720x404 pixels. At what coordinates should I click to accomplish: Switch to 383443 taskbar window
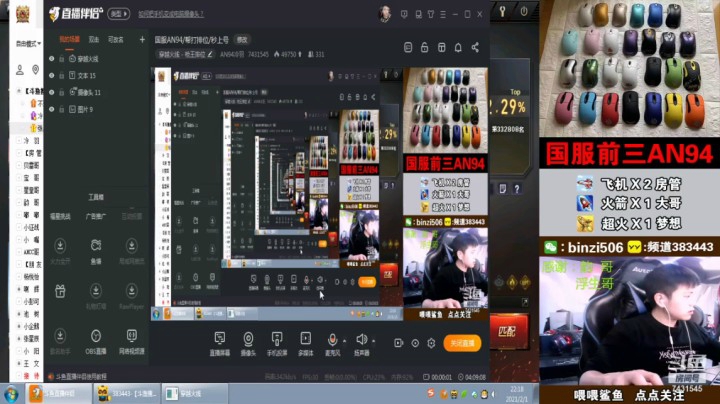(127, 394)
